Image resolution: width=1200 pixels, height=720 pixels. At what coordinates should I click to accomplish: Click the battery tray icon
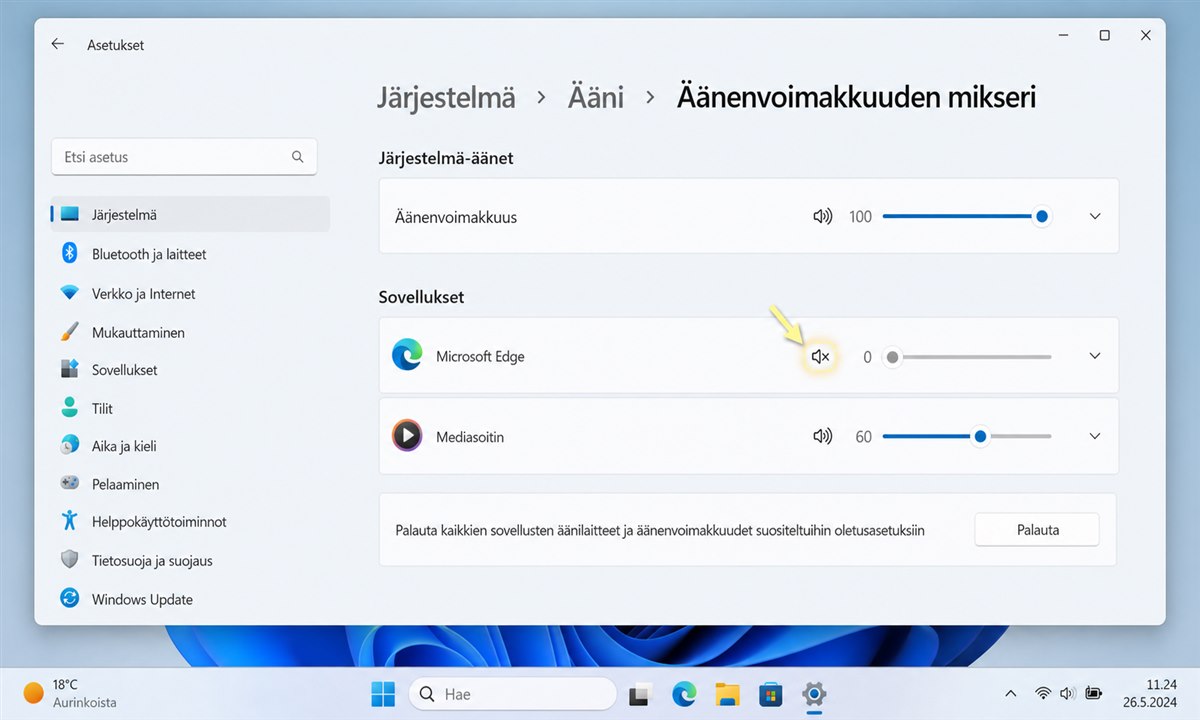(x=1093, y=693)
